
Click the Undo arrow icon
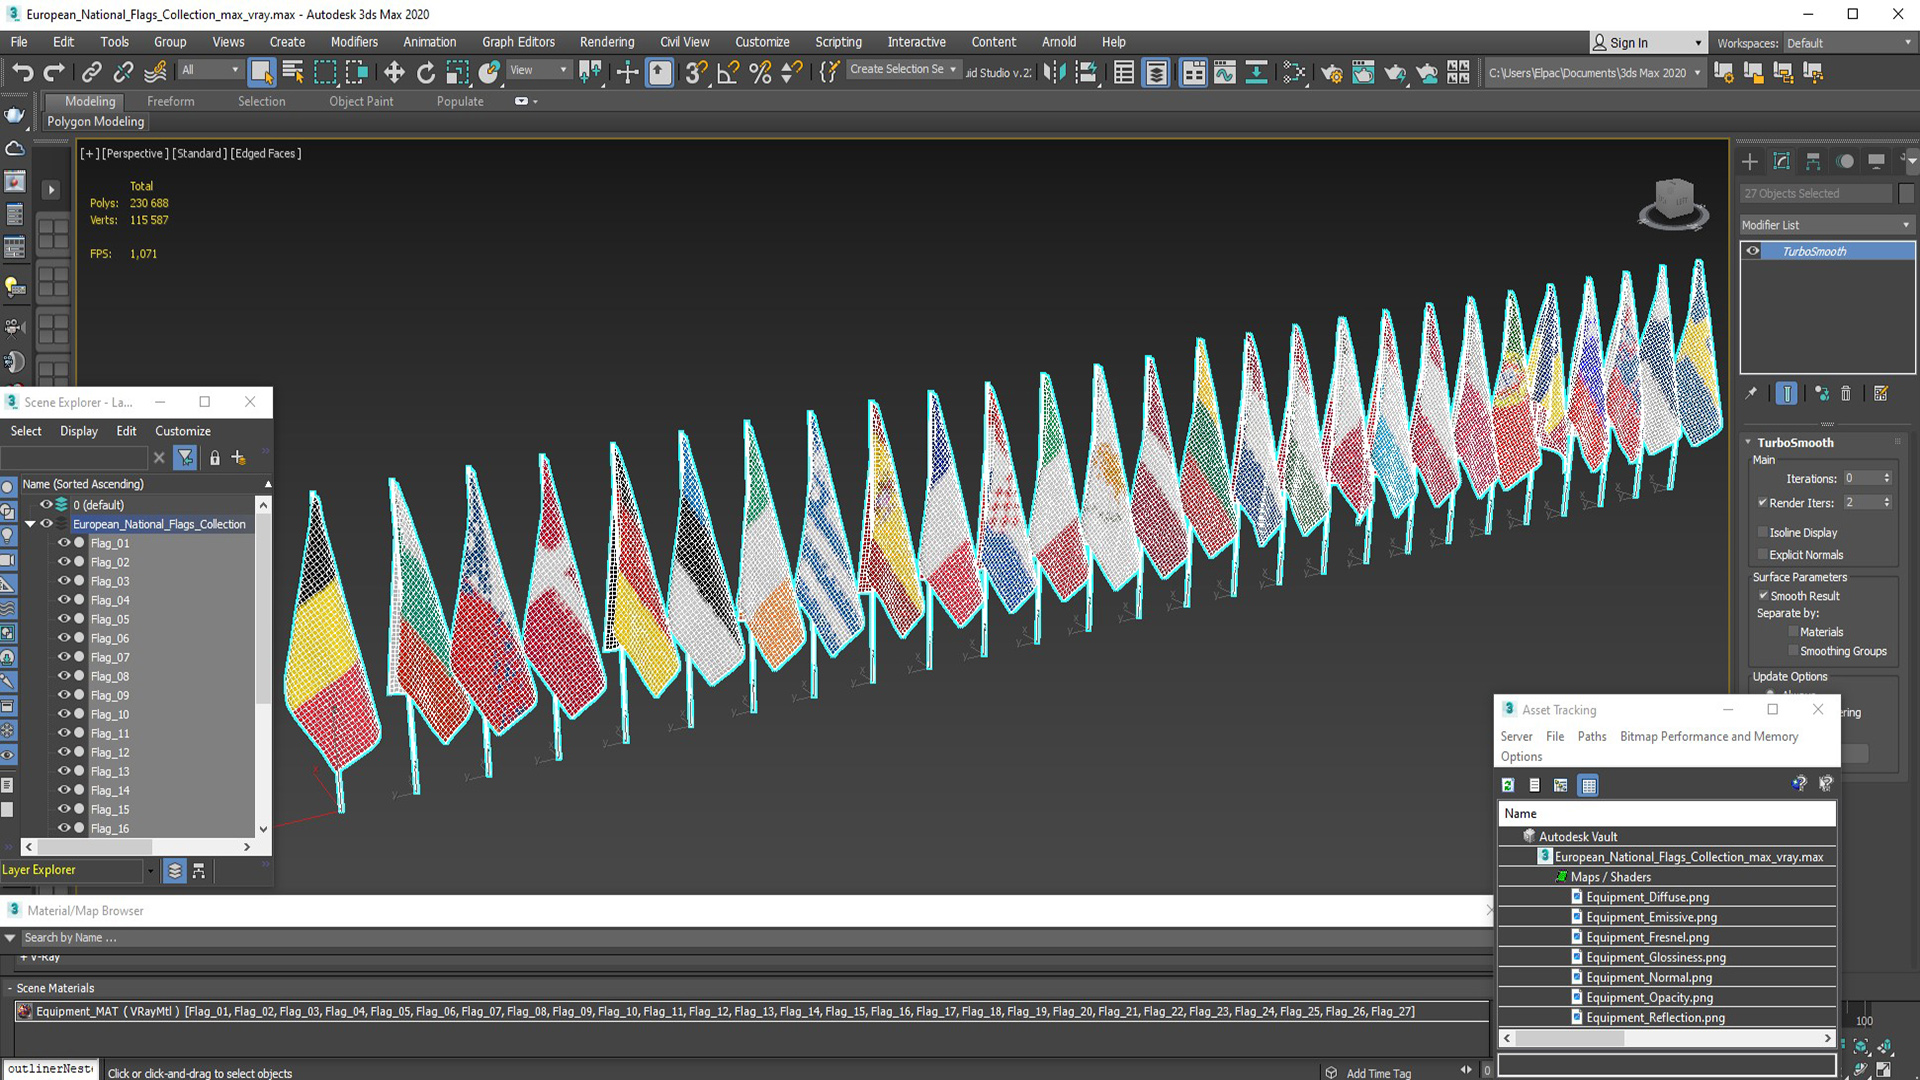pyautogui.click(x=22, y=72)
